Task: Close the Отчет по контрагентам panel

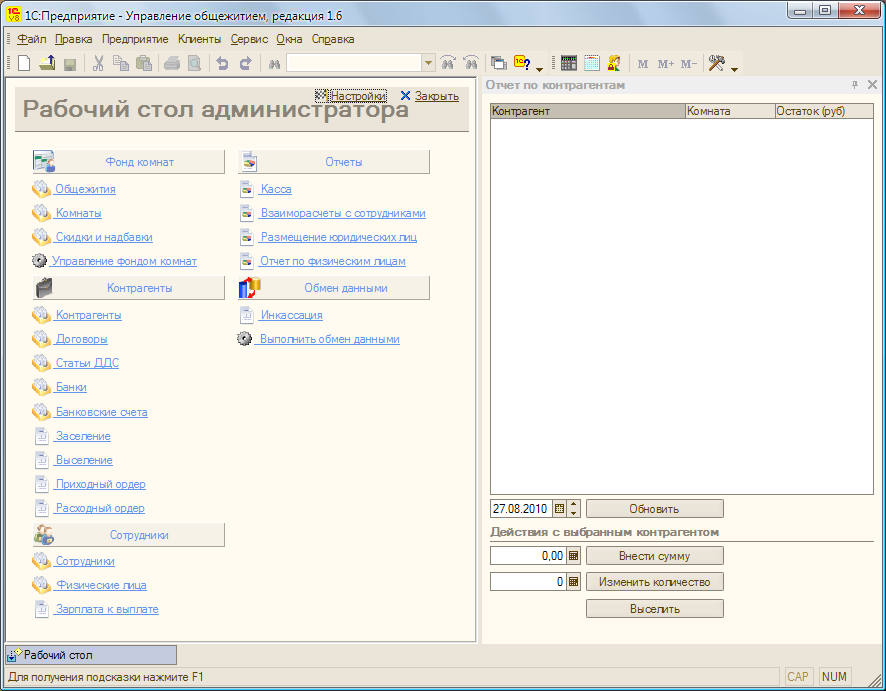Action: 872,85
